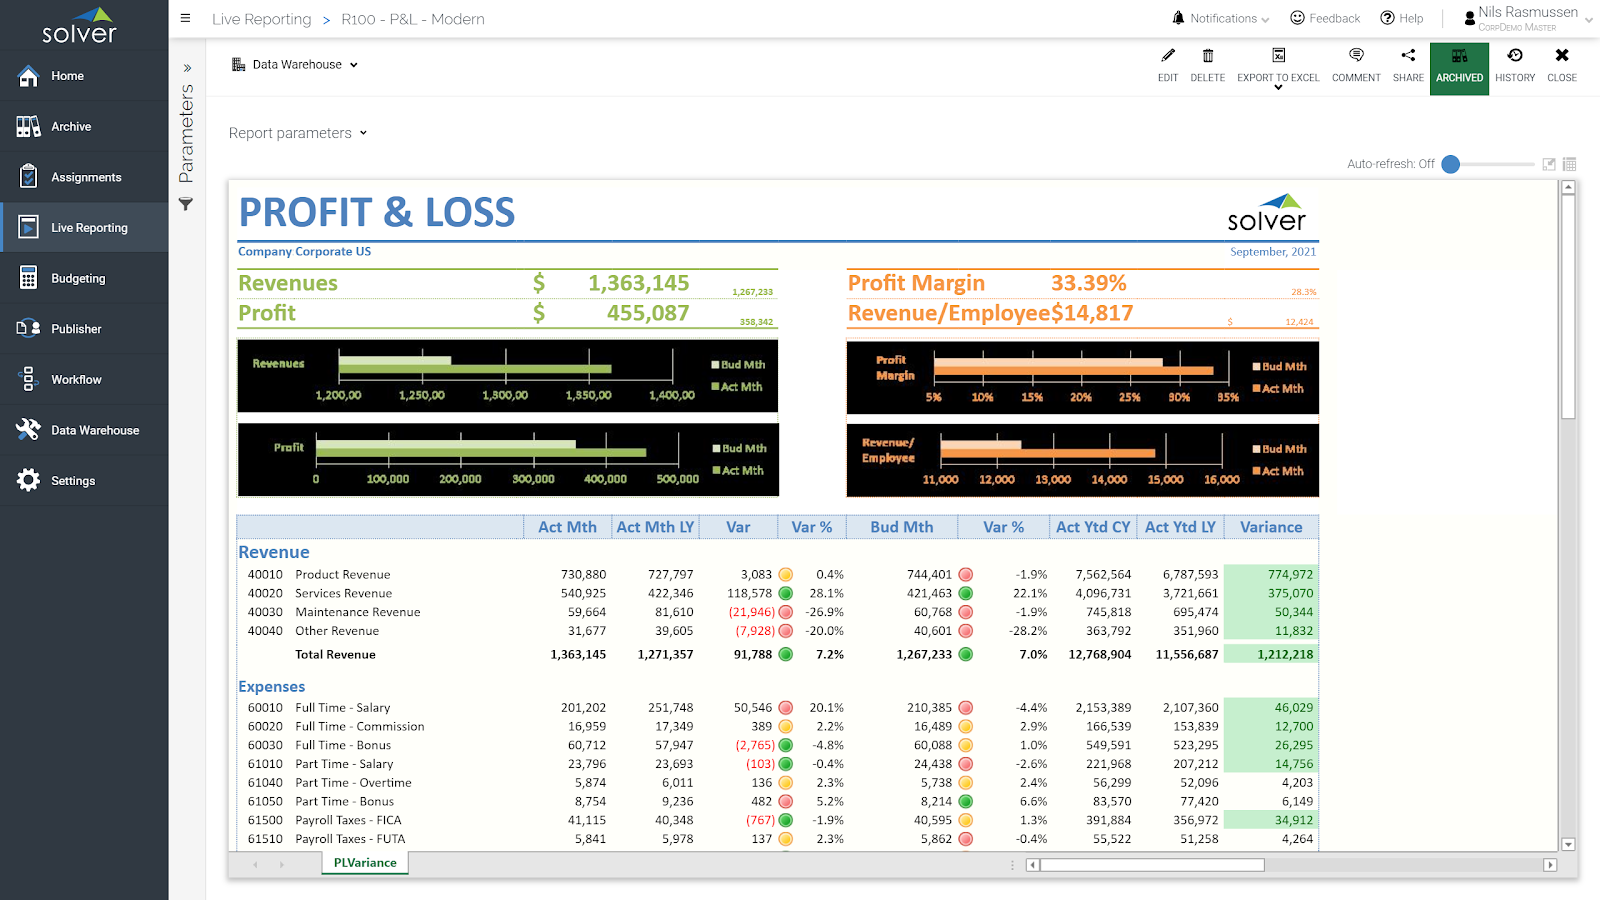Click the Notifications bell icon
Image resolution: width=1600 pixels, height=900 pixels.
1178,18
